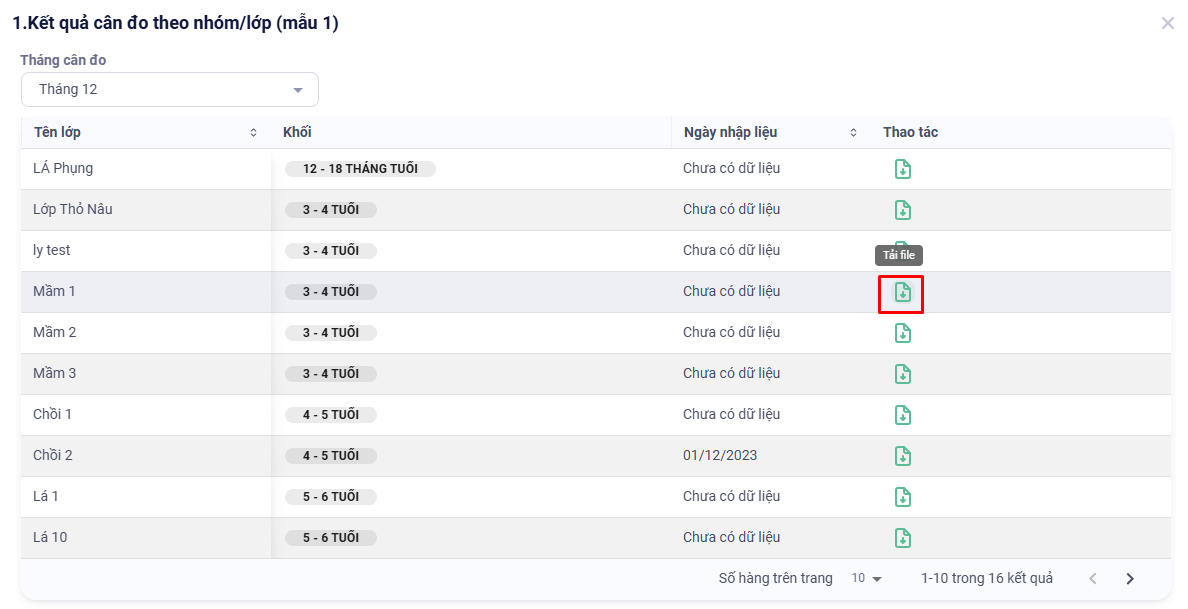This screenshot has height=609, width=1188.
Task: Download file for Mầm 3 class
Action: 902,374
